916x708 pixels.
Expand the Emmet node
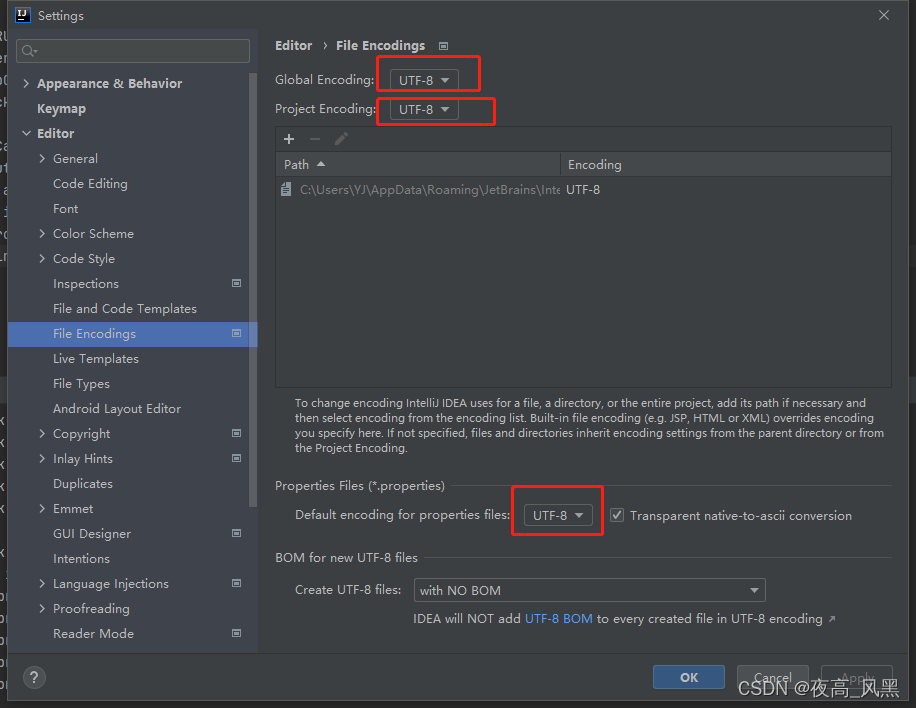(42, 509)
